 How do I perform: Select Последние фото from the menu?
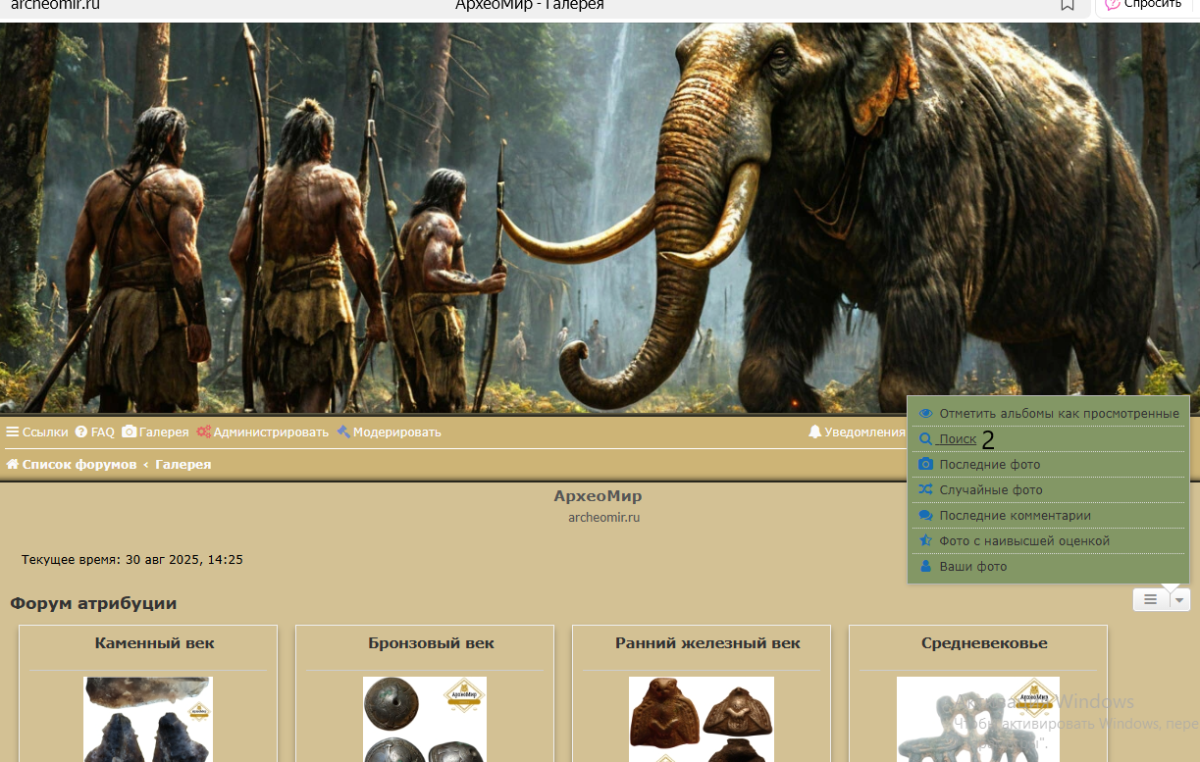[989, 465]
